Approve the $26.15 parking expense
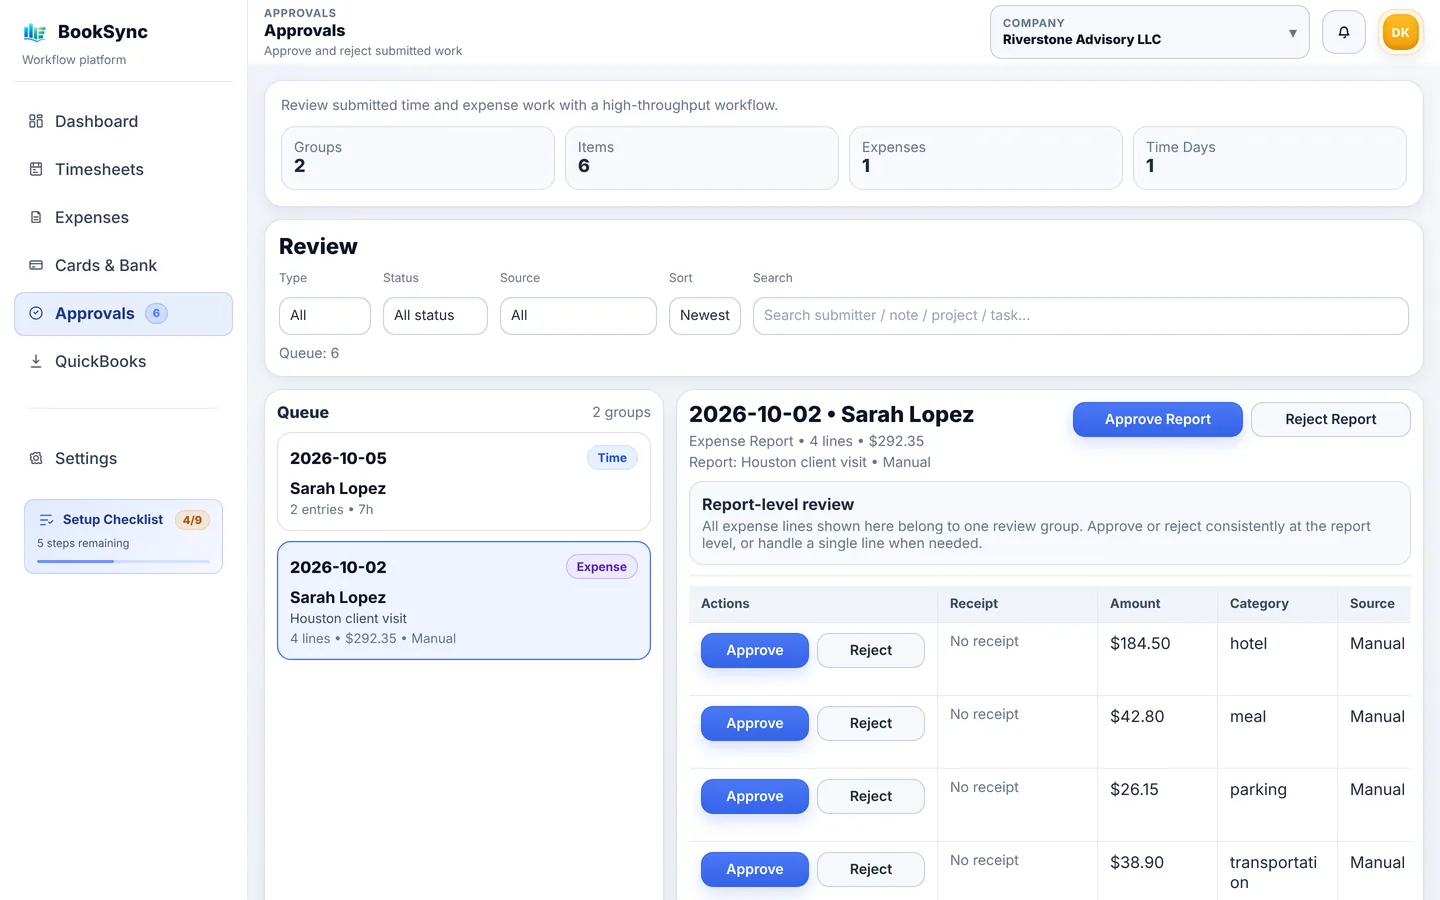 pyautogui.click(x=755, y=796)
